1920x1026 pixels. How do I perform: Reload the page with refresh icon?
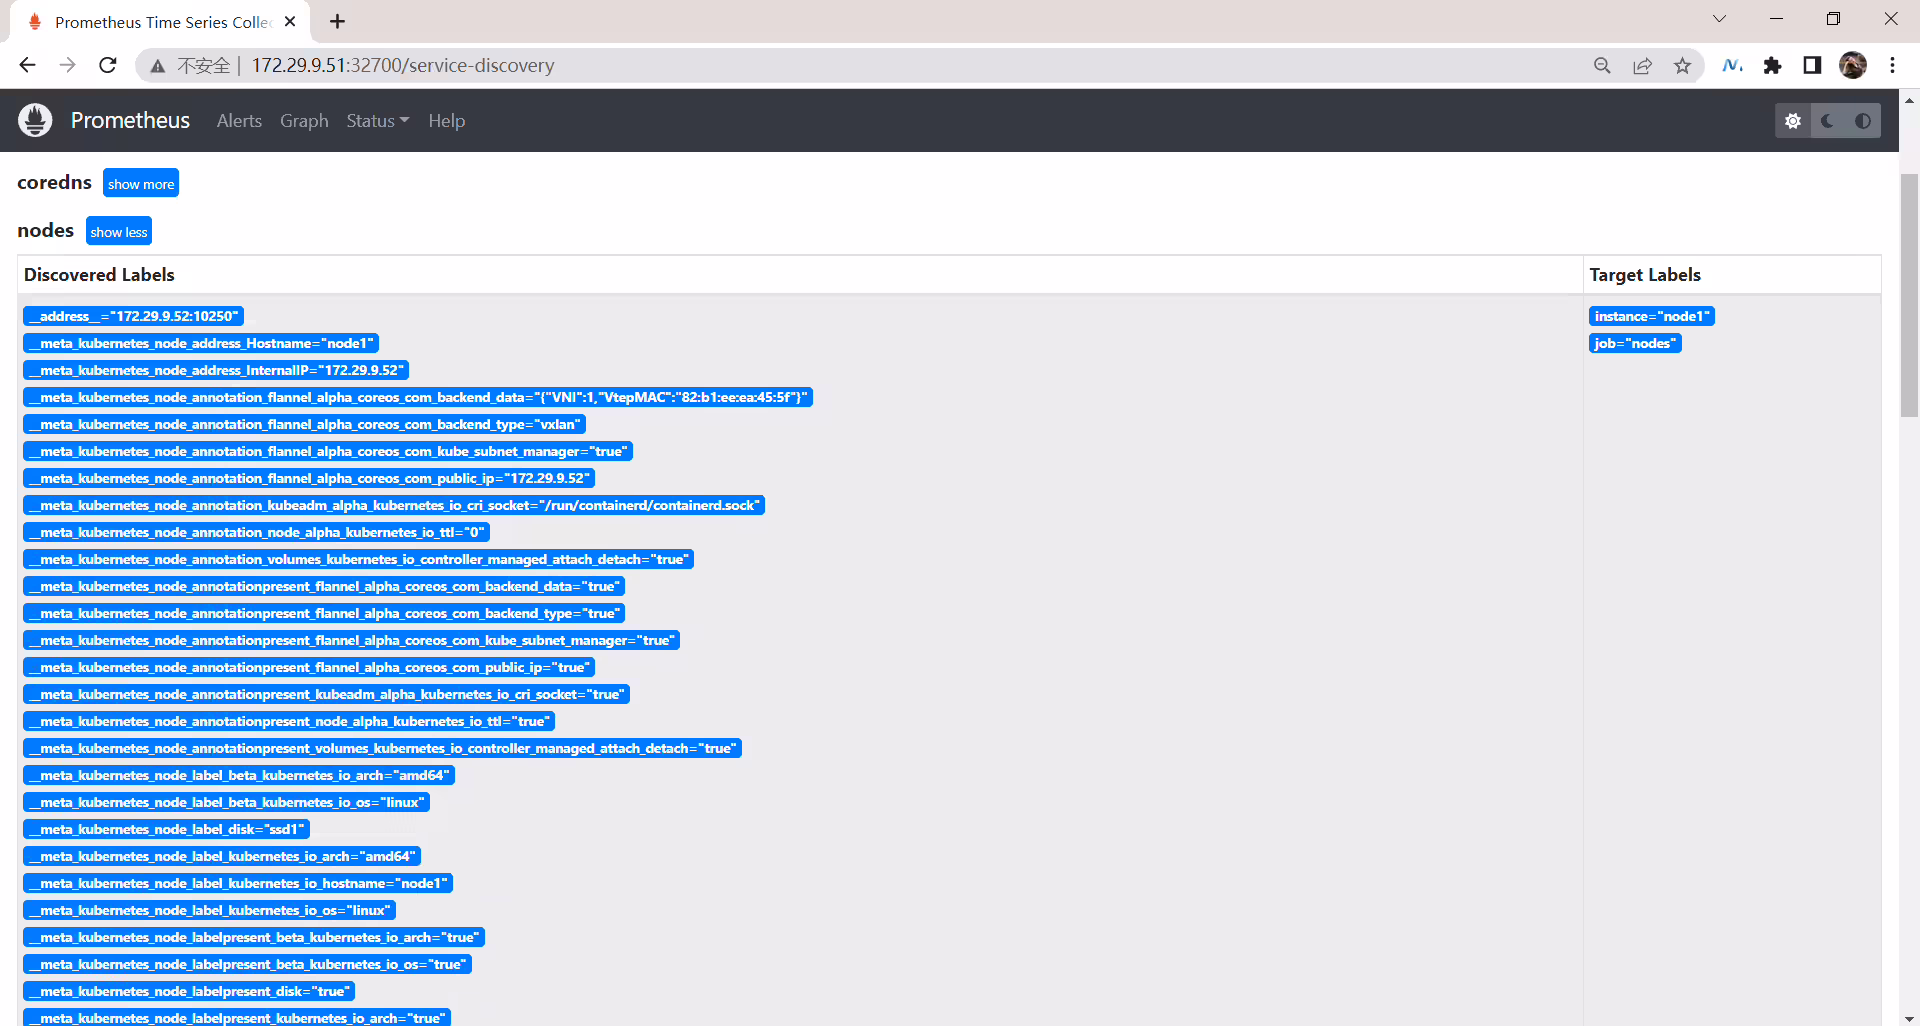click(108, 65)
